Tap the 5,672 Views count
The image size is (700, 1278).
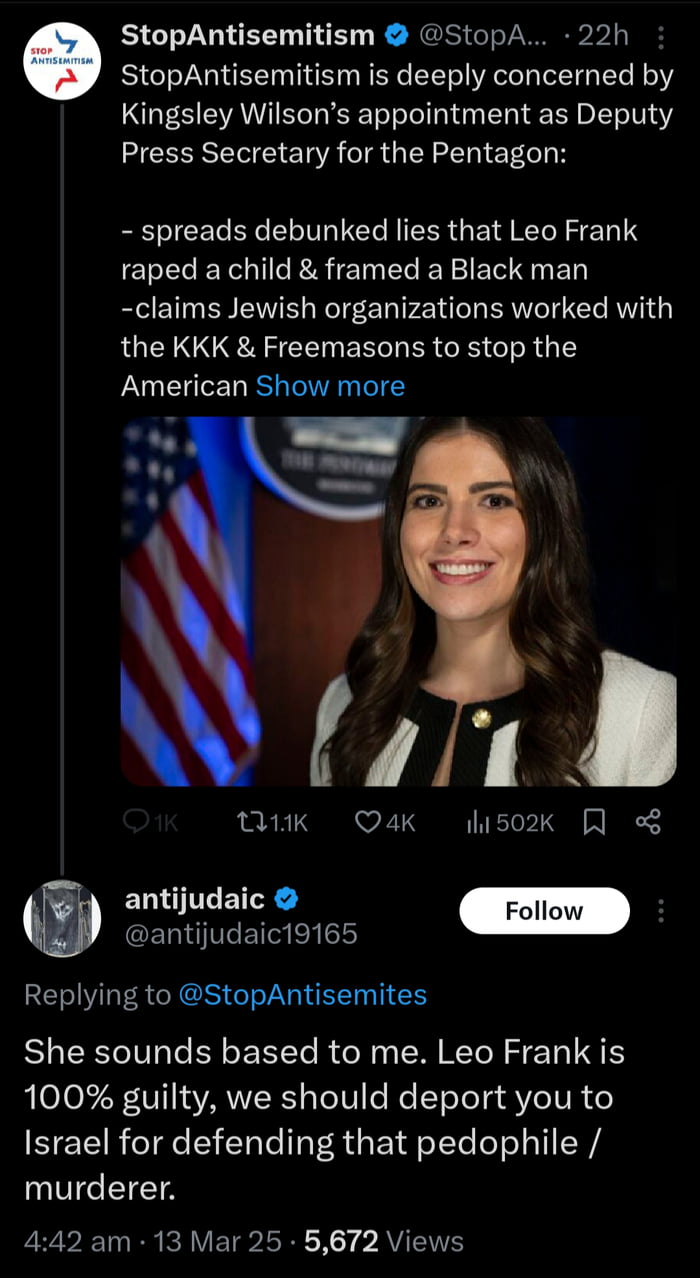pyautogui.click(x=384, y=1242)
